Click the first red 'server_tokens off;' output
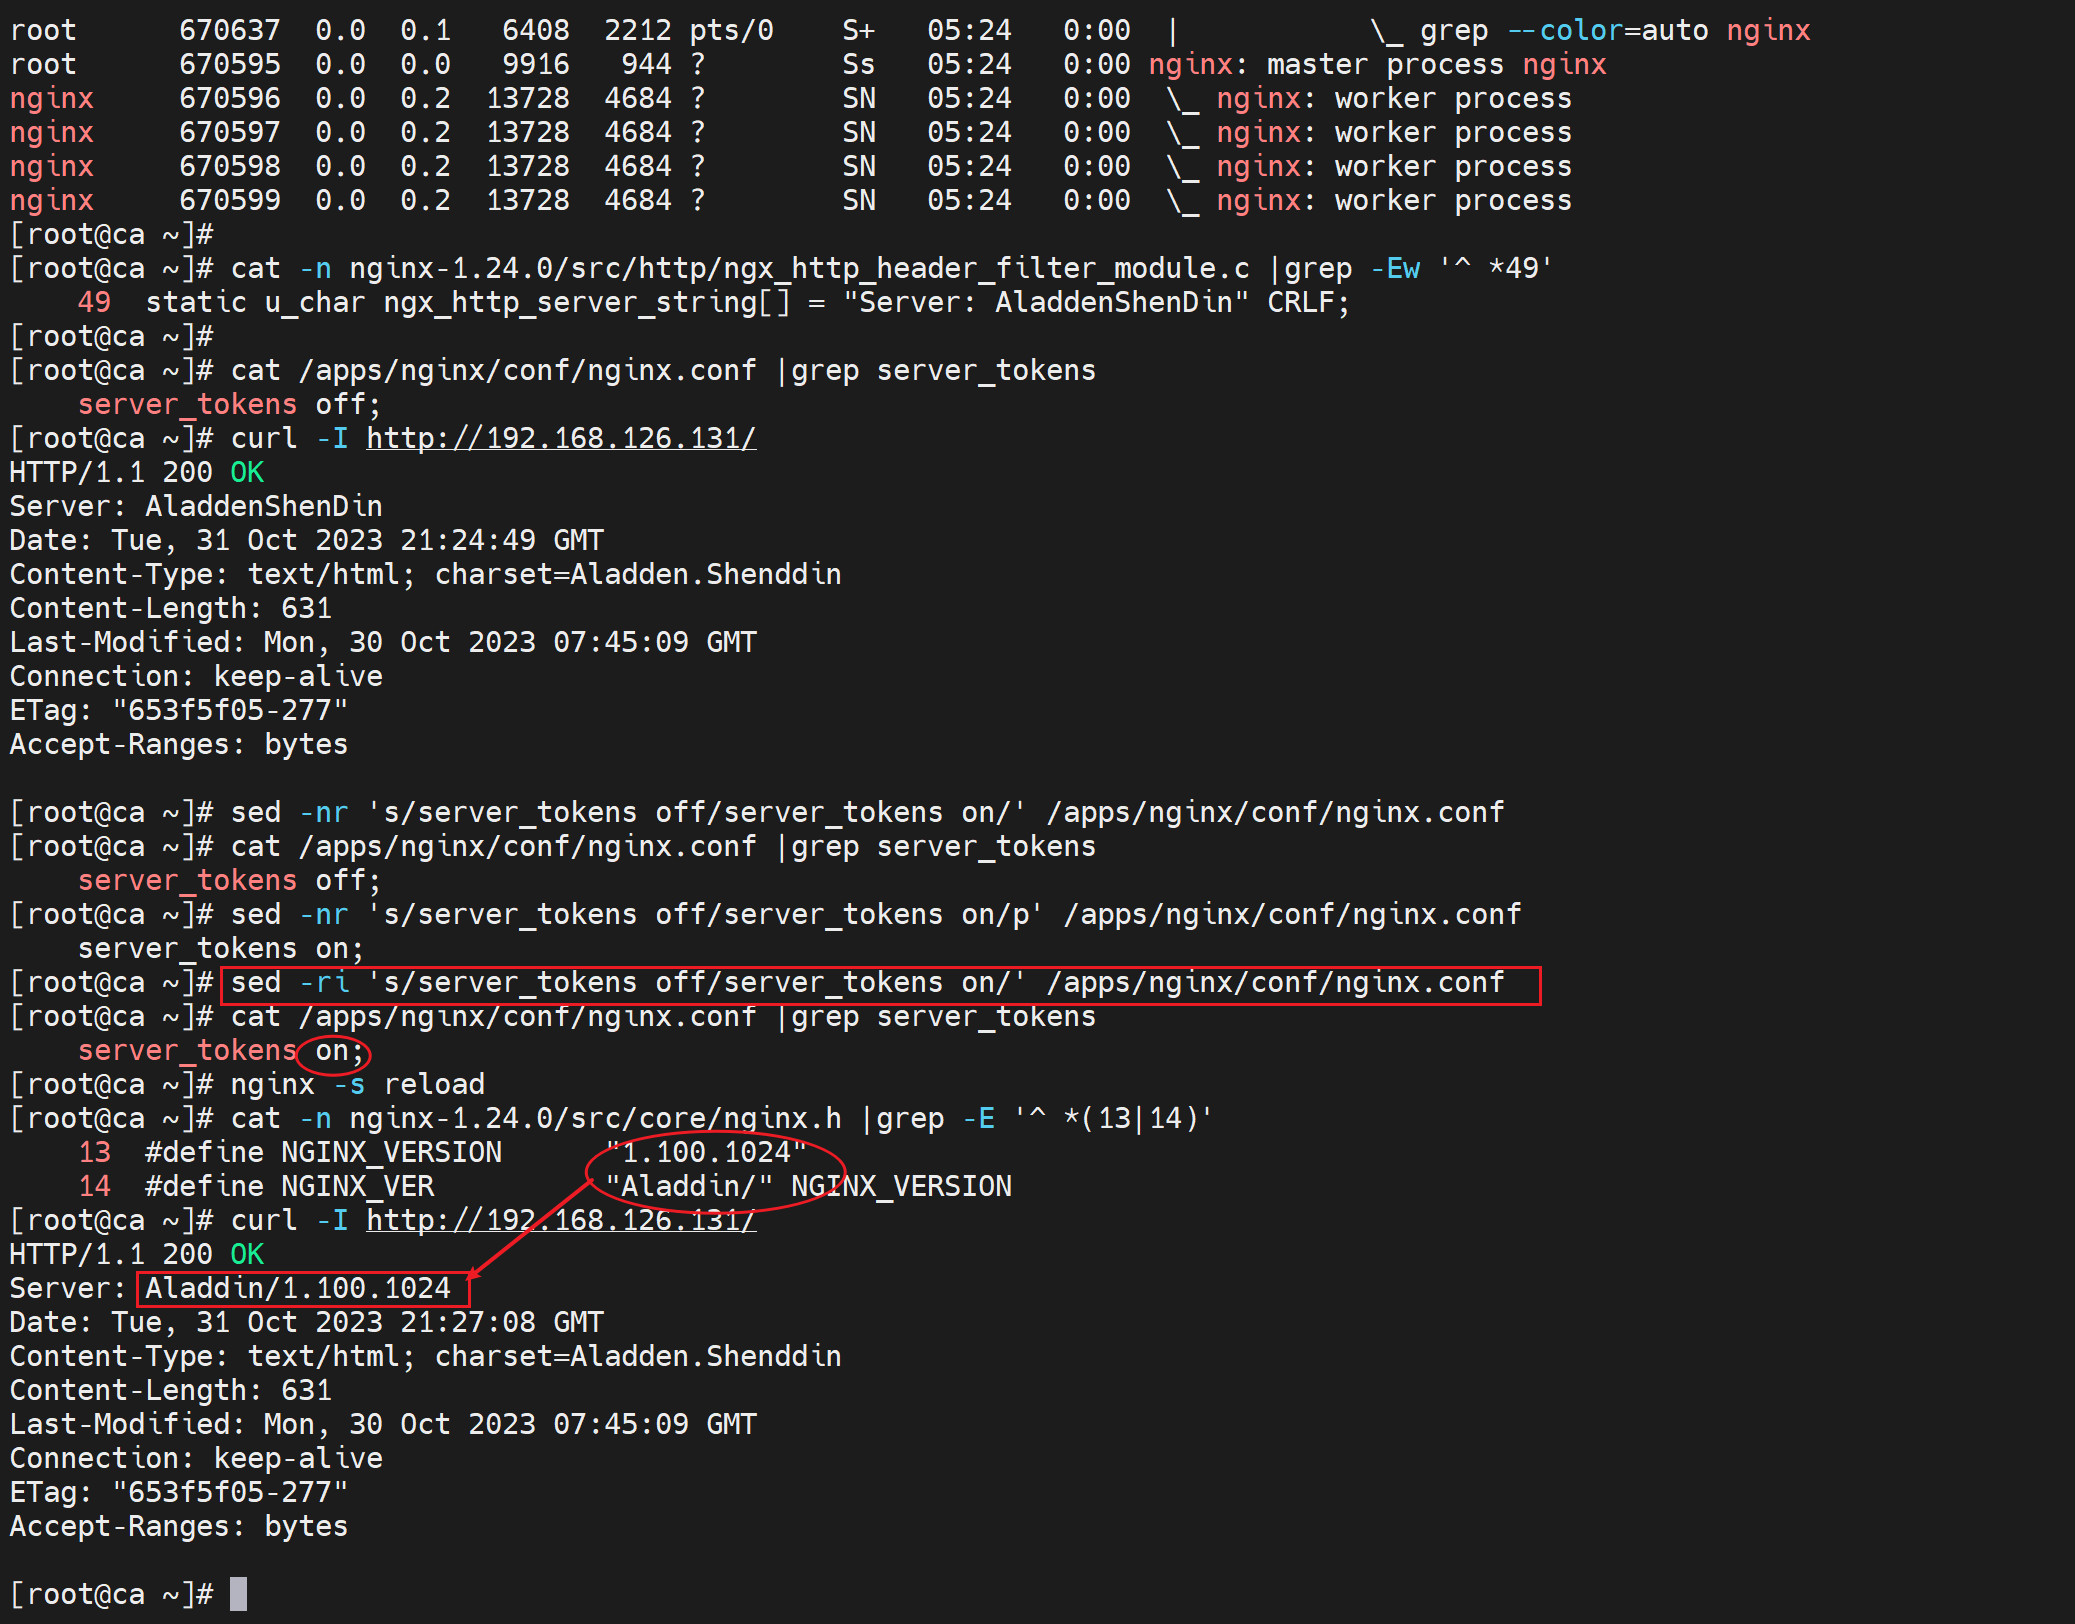The width and height of the screenshot is (2075, 1624). pos(229,404)
